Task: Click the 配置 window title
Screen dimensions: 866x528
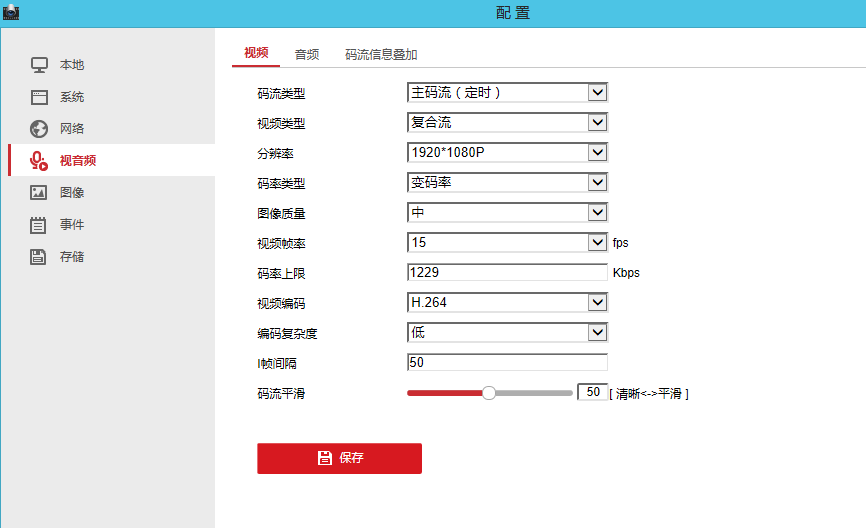Action: (513, 13)
